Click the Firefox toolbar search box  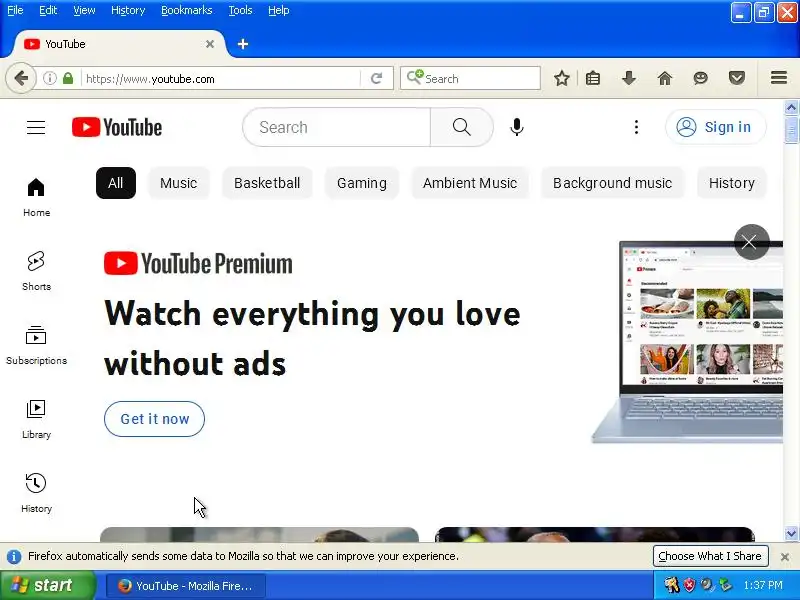[470, 79]
